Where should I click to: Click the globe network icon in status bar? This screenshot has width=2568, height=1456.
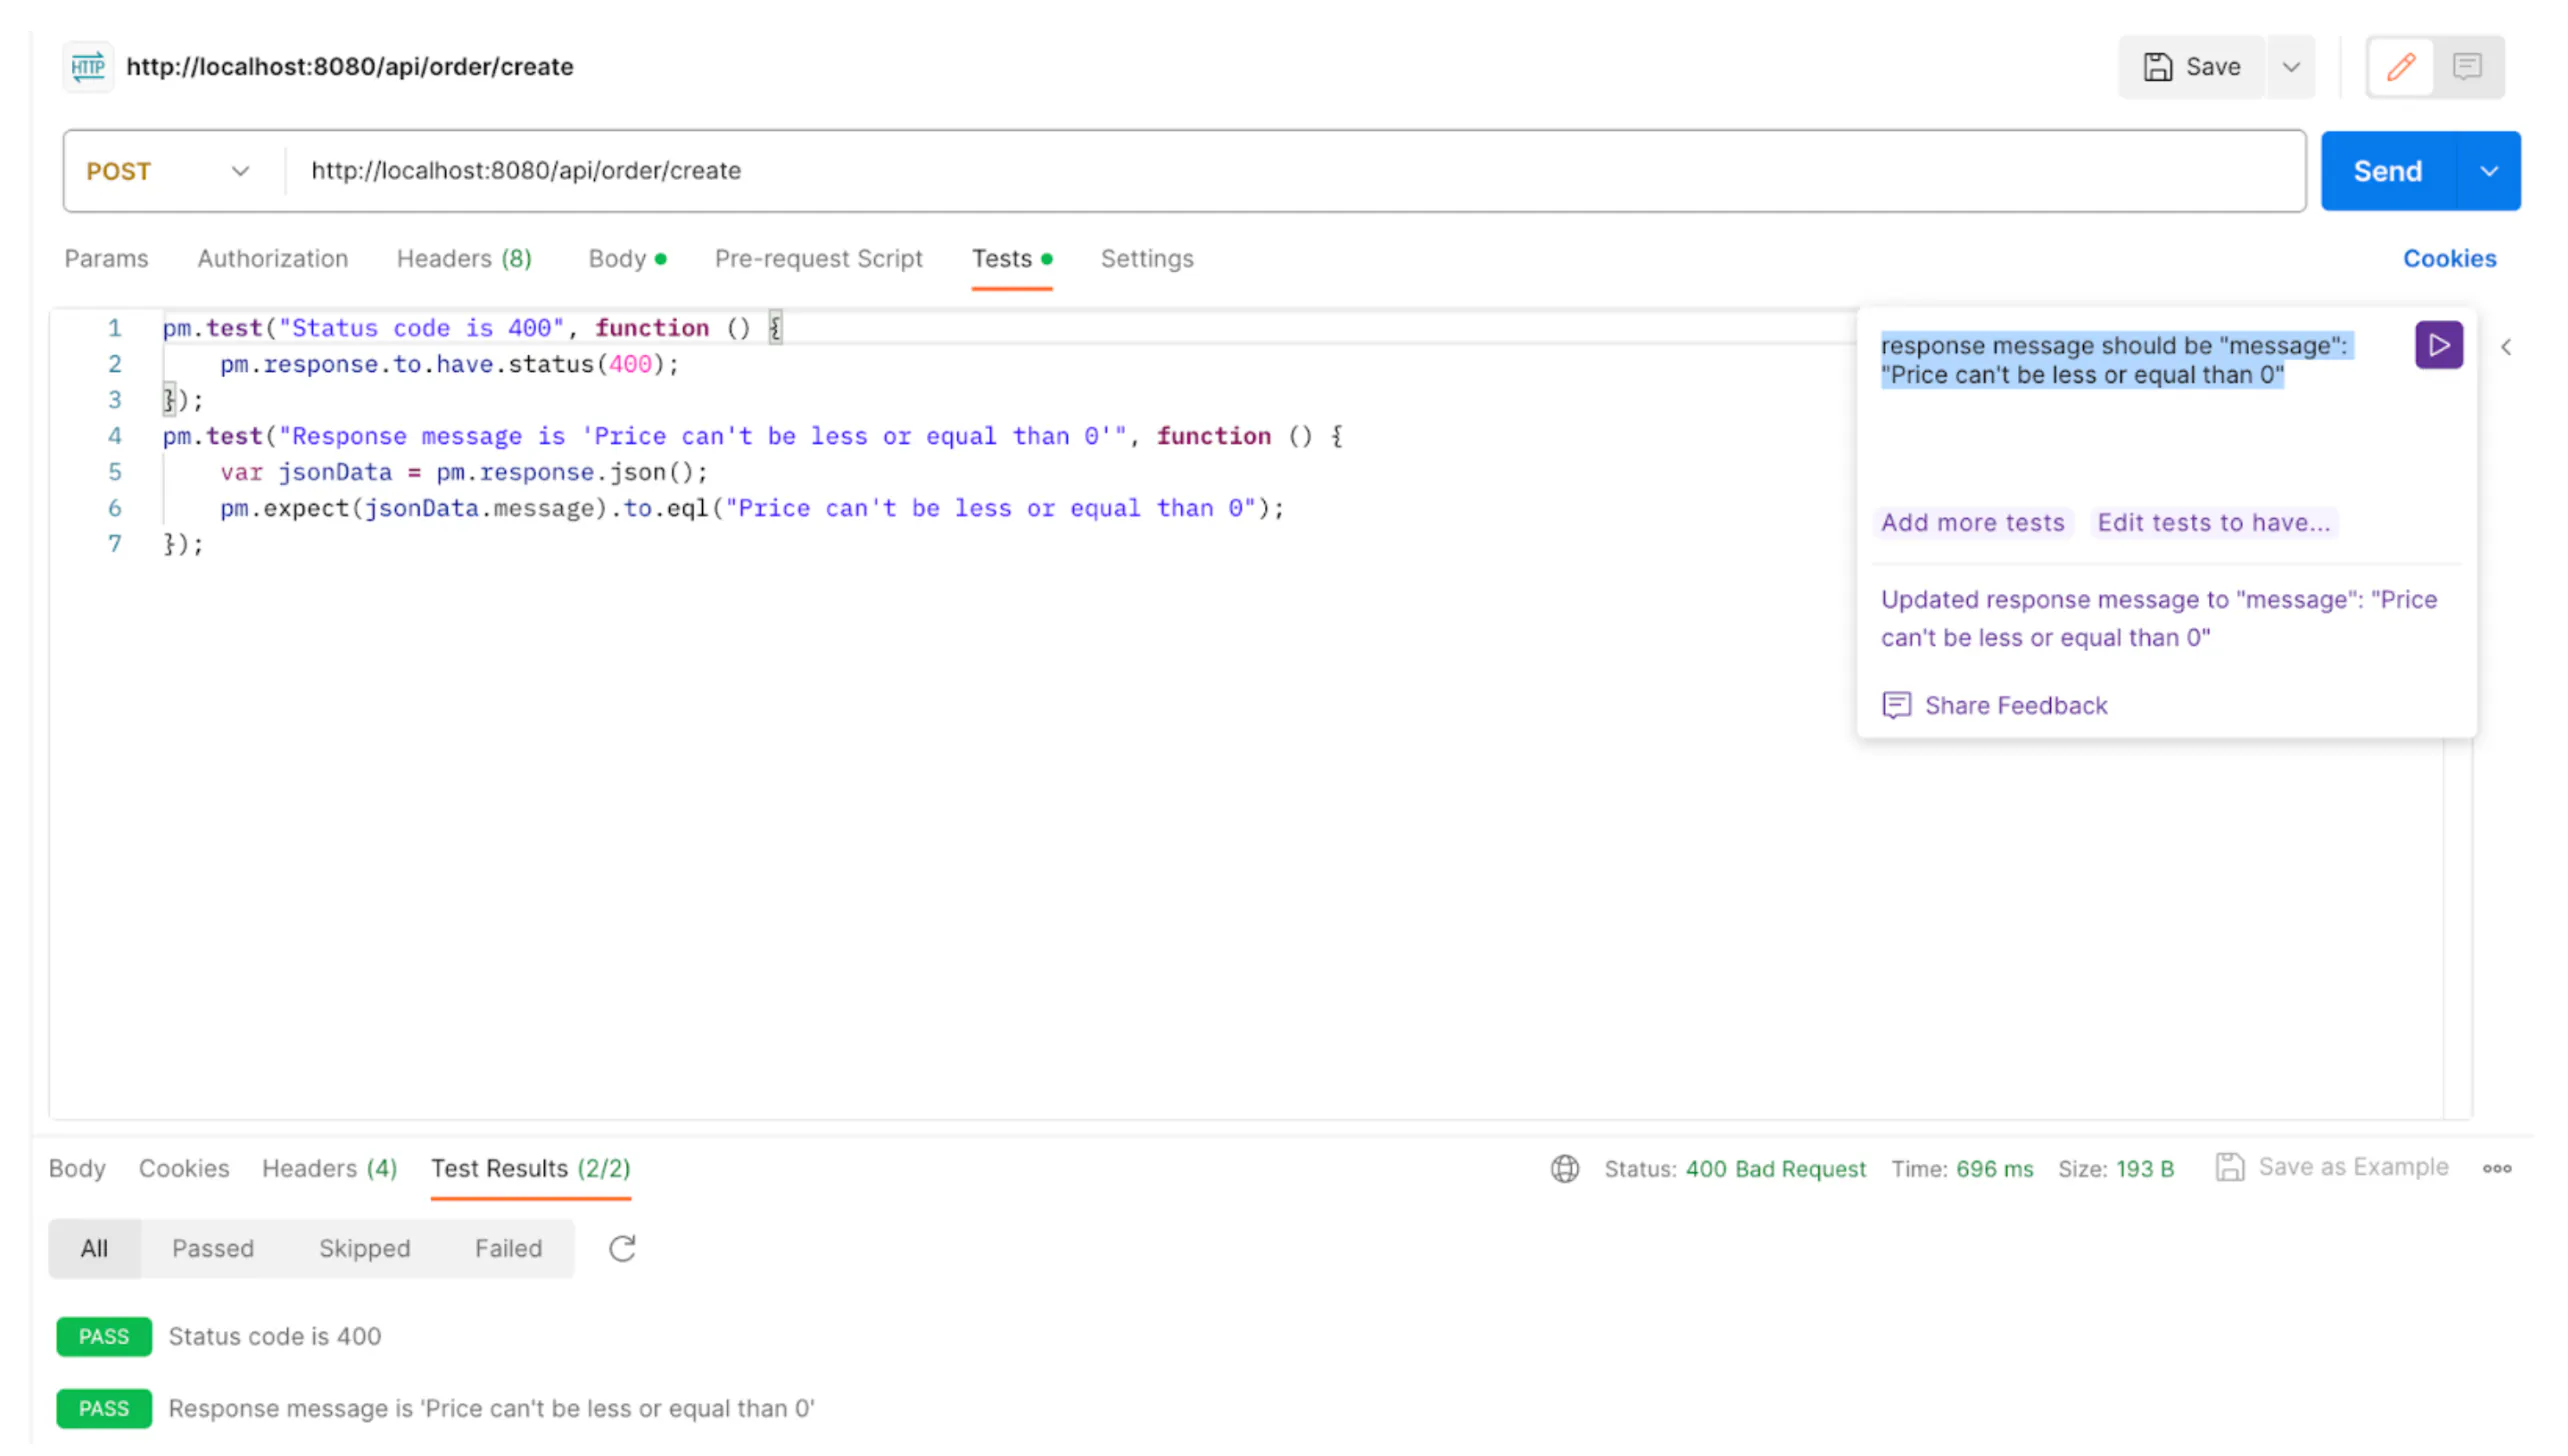(1564, 1168)
